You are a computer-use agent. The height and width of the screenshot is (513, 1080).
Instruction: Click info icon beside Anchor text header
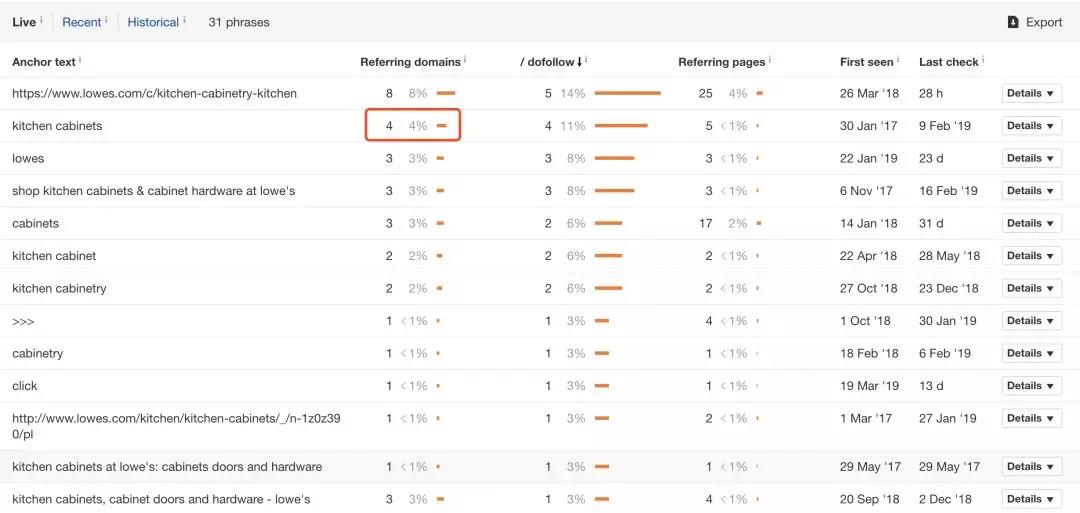[80, 60]
